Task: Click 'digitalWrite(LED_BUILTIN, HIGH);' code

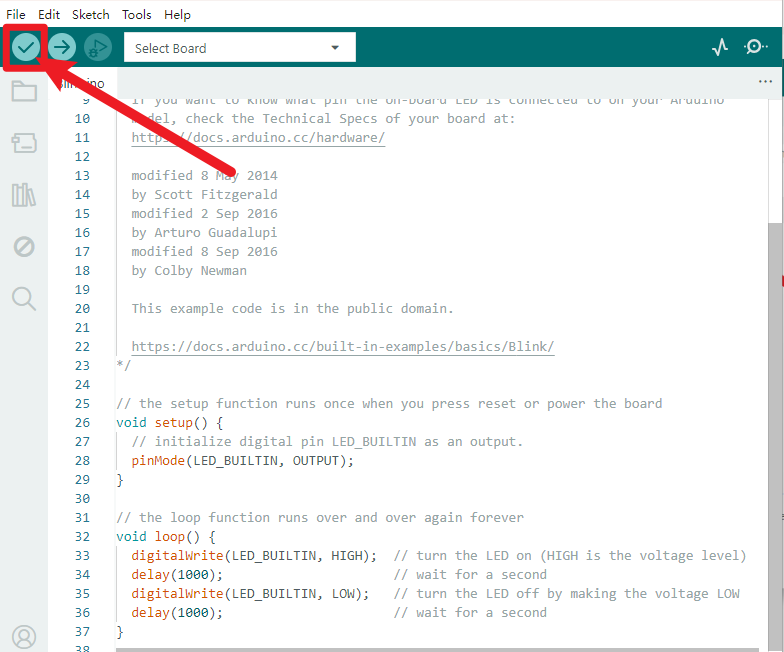Action: pos(254,556)
